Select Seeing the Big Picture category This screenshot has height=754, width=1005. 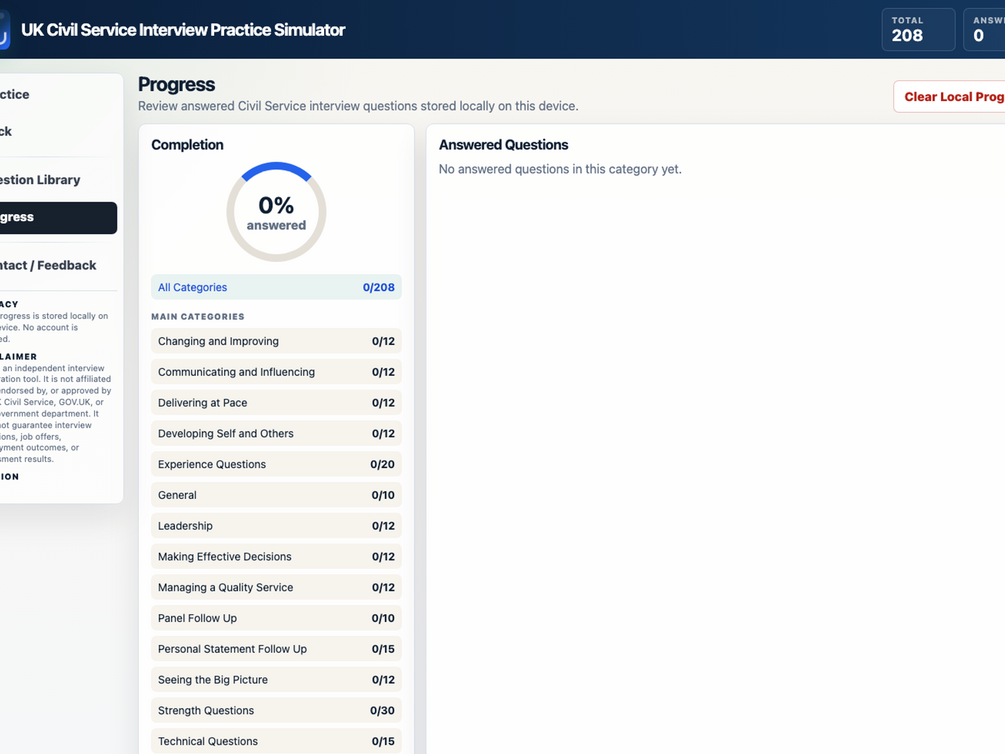[x=276, y=680]
